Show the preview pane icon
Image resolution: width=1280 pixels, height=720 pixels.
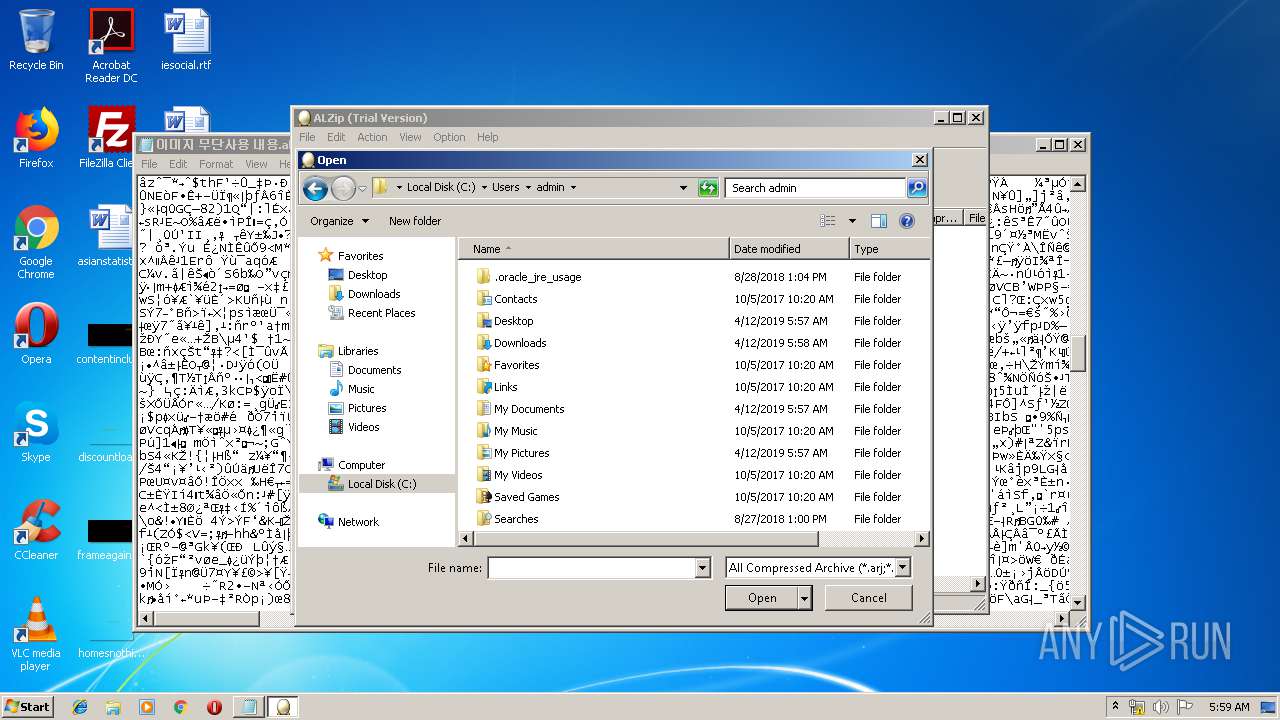tap(878, 221)
